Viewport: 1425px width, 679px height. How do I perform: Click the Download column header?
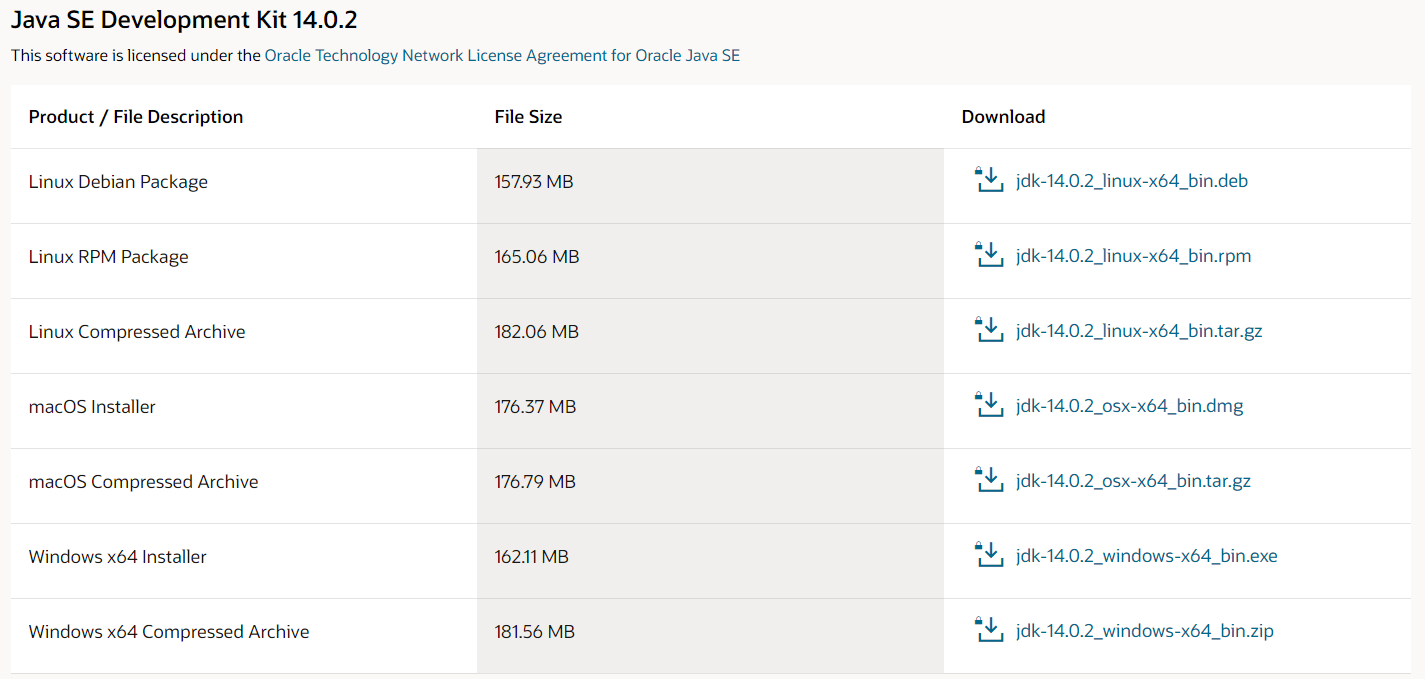[1003, 117]
